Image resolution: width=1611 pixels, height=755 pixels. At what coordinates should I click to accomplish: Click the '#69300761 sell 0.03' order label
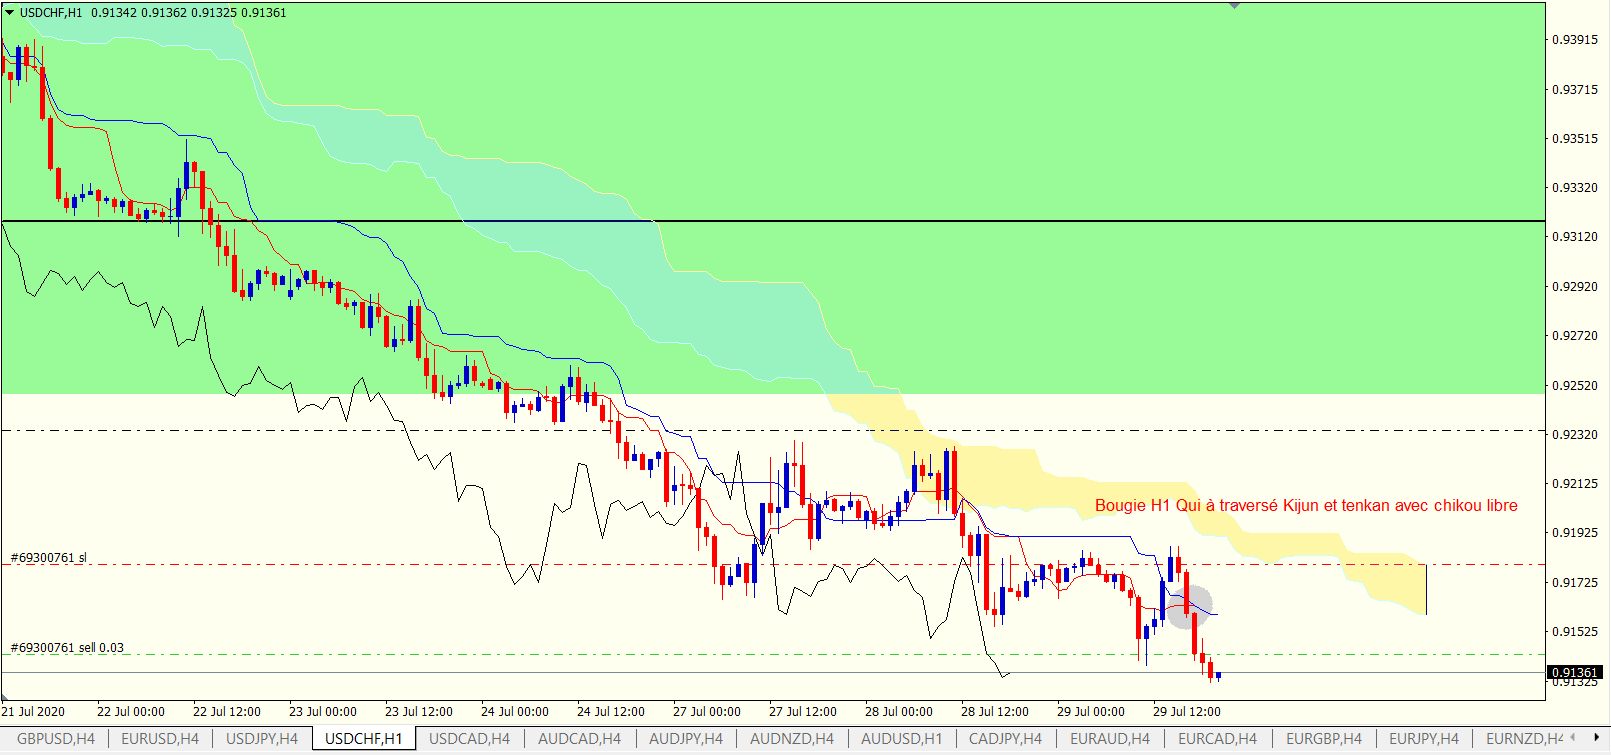coord(67,647)
